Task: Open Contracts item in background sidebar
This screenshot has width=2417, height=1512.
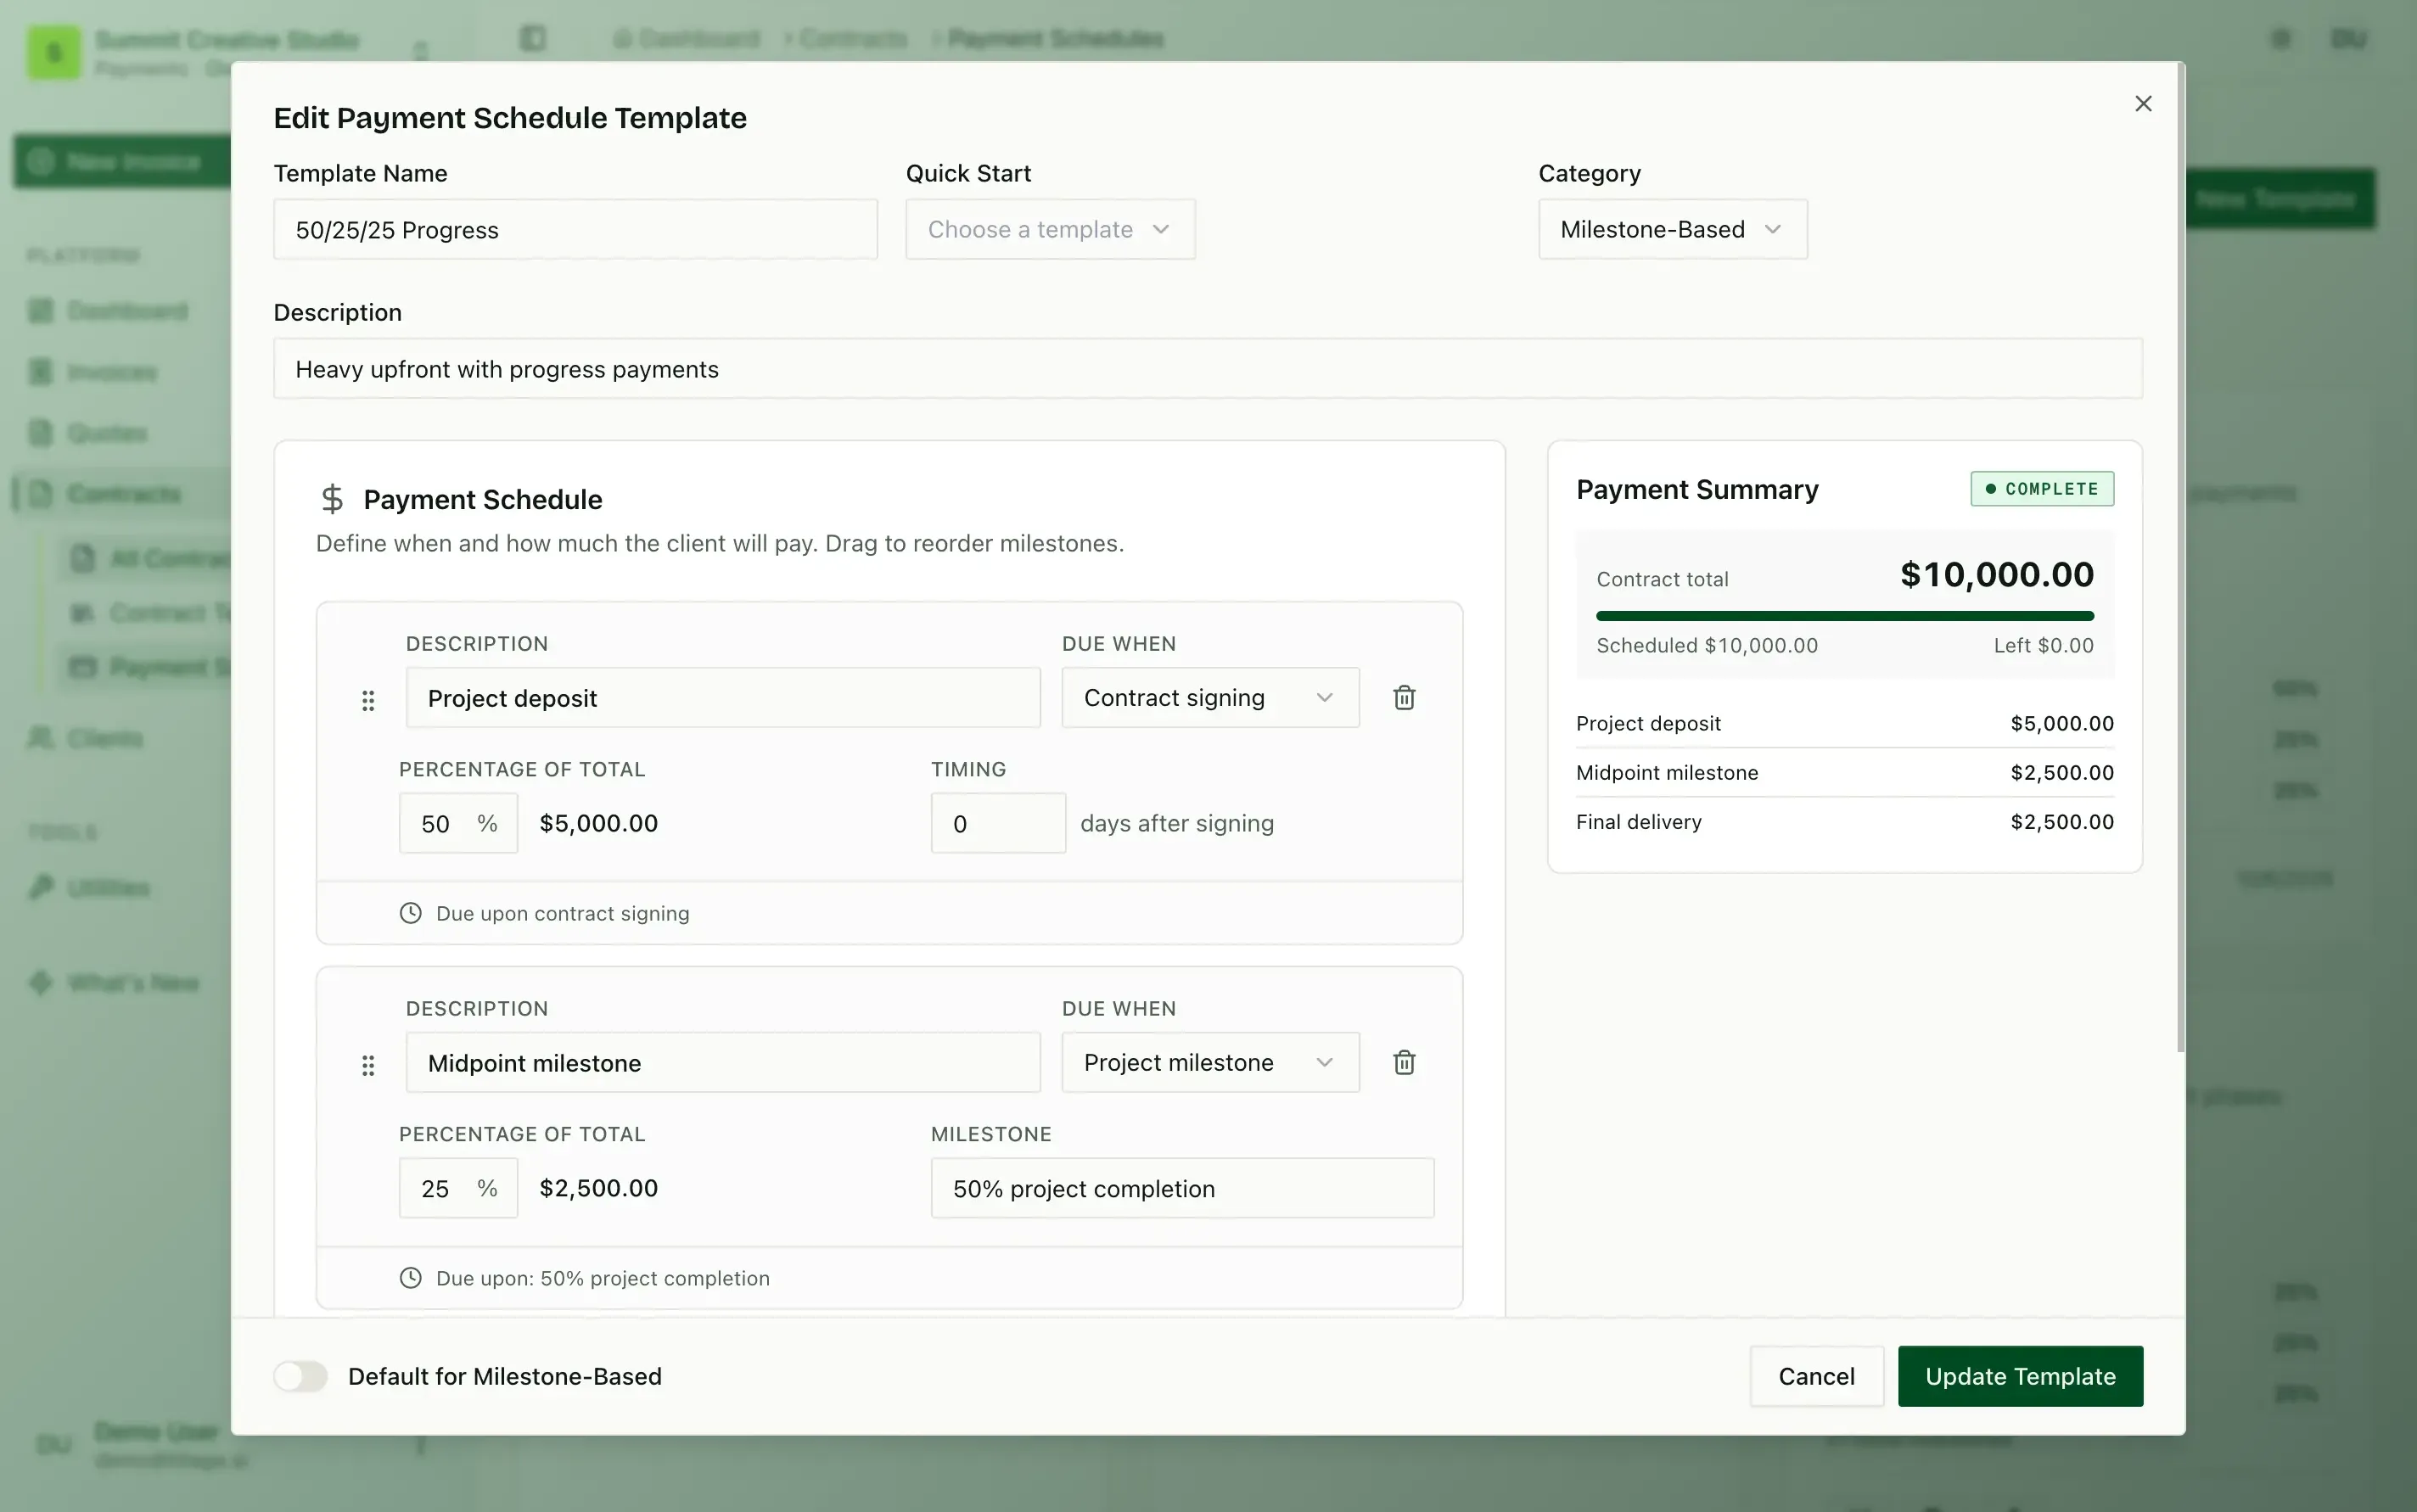Action: pos(124,494)
